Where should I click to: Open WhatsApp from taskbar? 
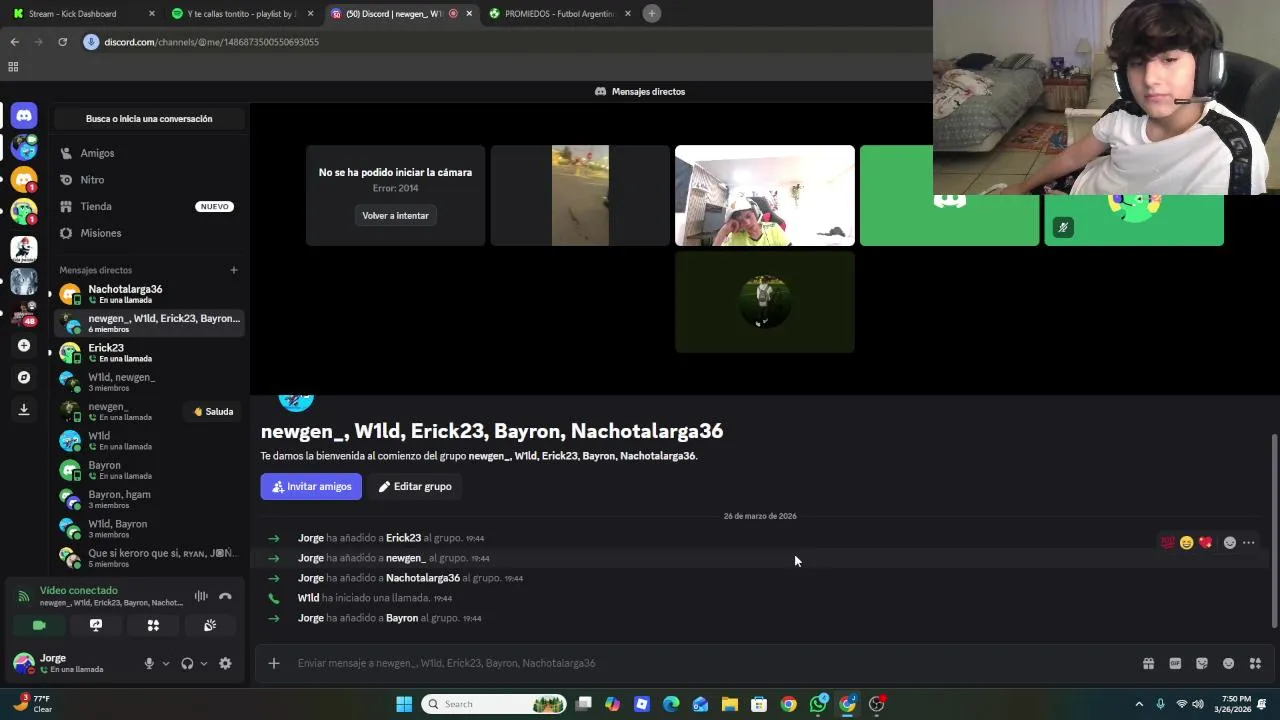[x=818, y=704]
